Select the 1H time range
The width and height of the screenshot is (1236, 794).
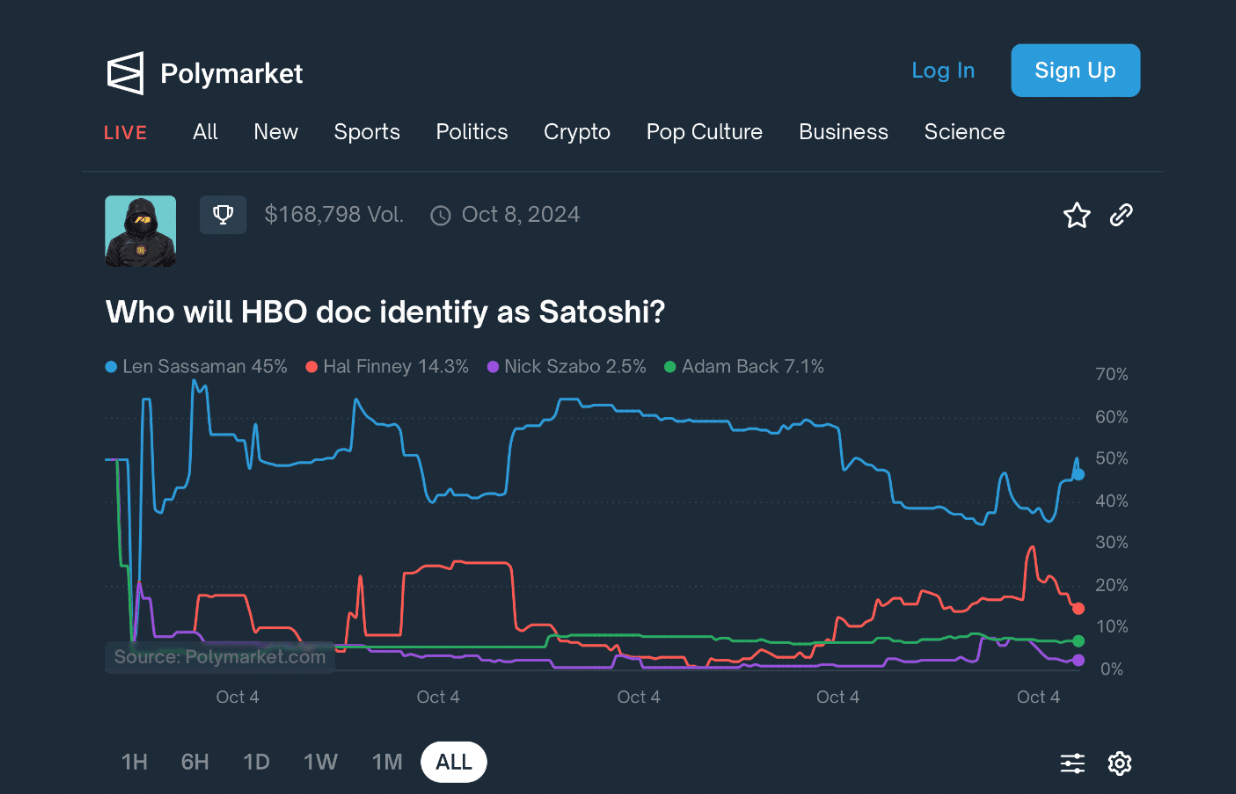(134, 762)
